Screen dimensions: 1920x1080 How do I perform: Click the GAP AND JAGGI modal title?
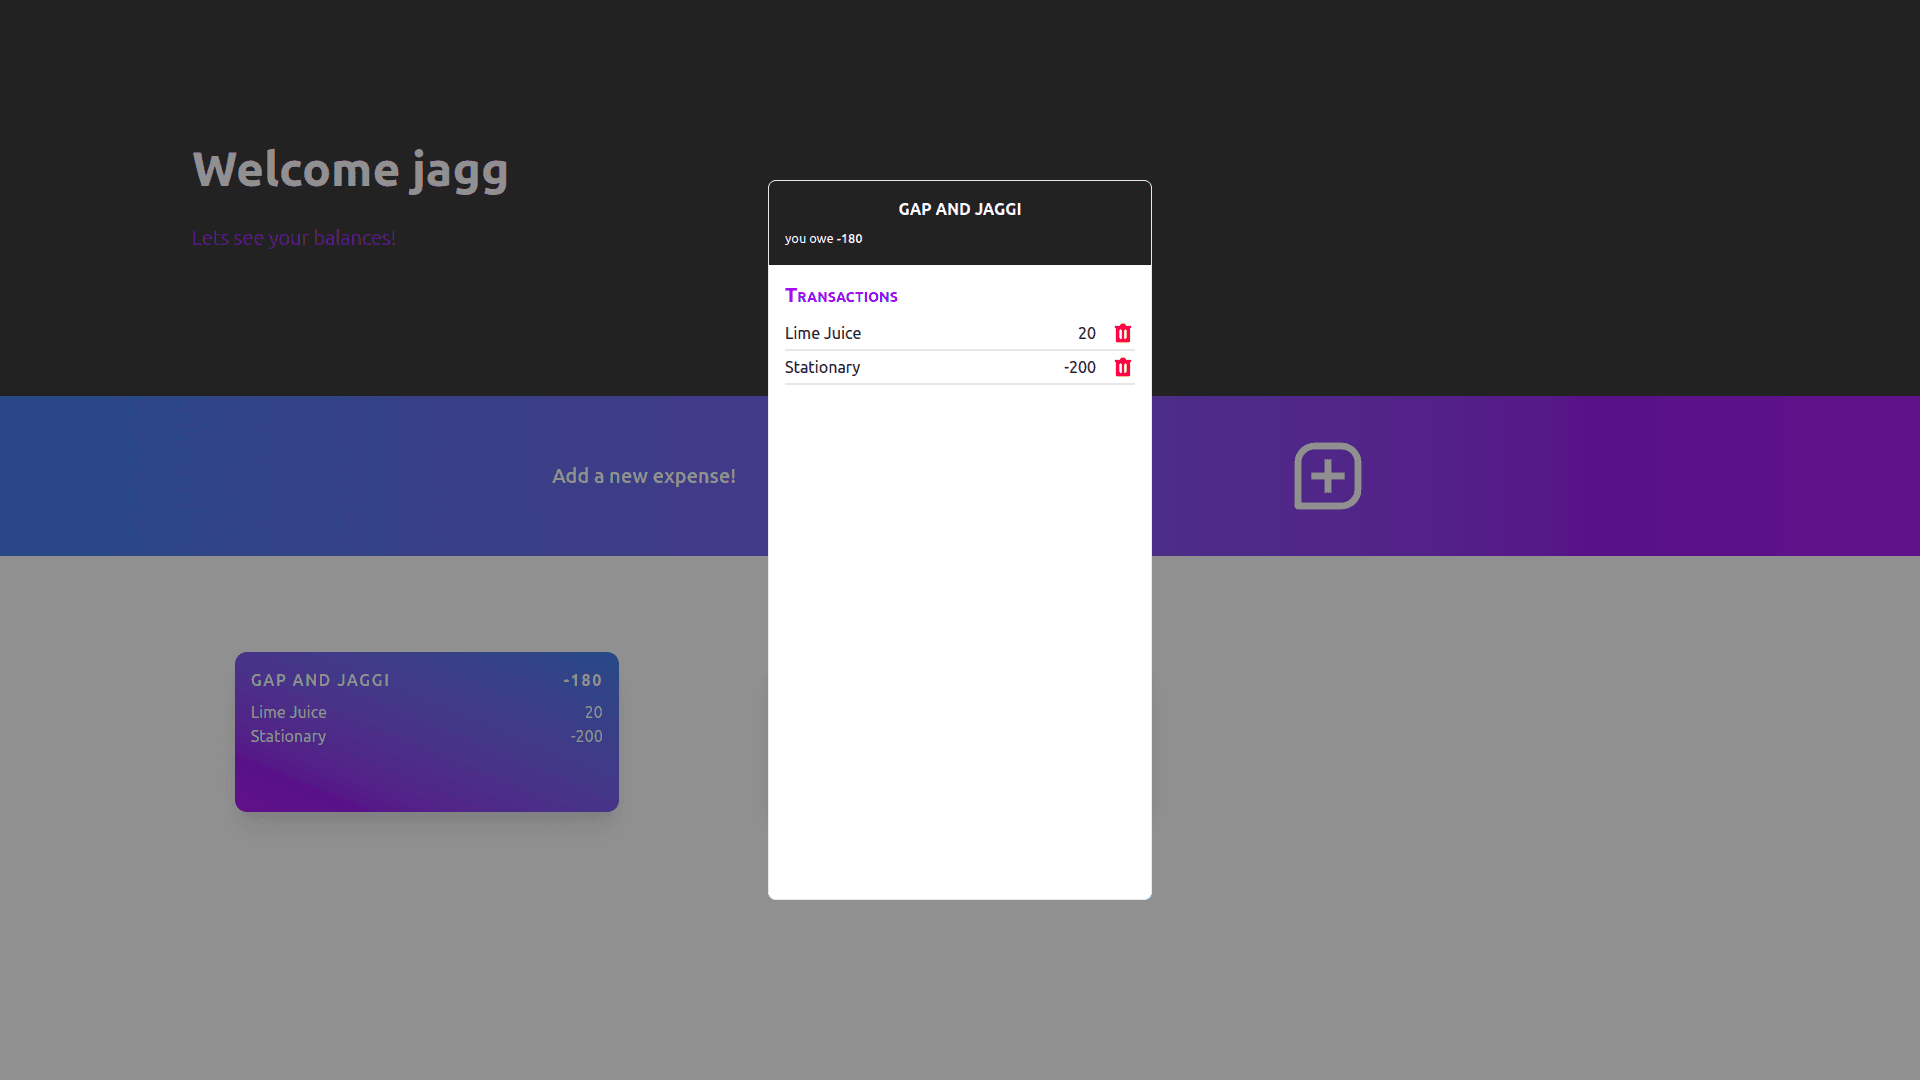click(959, 209)
